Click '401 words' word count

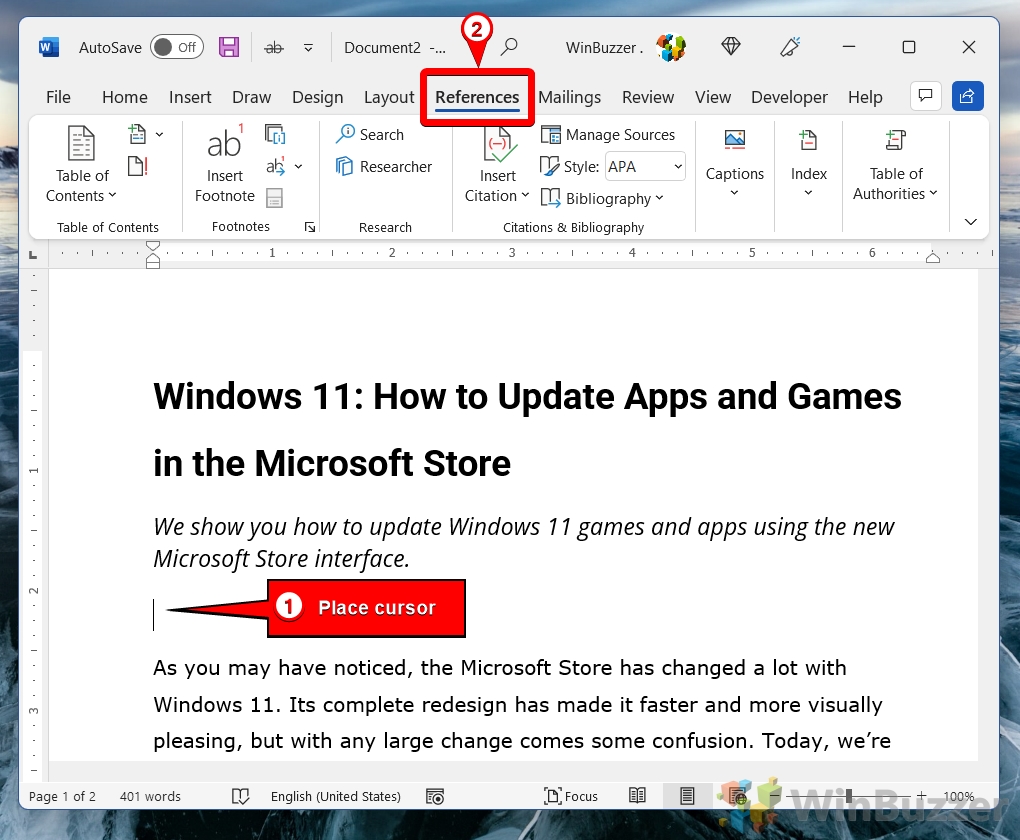150,796
